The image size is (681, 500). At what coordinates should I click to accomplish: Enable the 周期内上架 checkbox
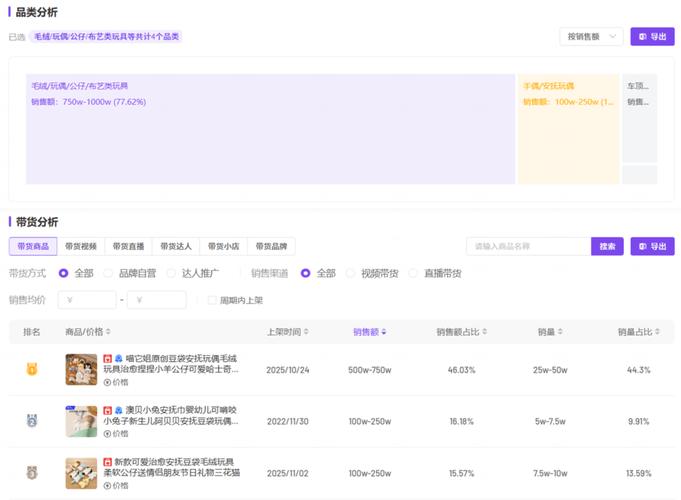click(213, 300)
